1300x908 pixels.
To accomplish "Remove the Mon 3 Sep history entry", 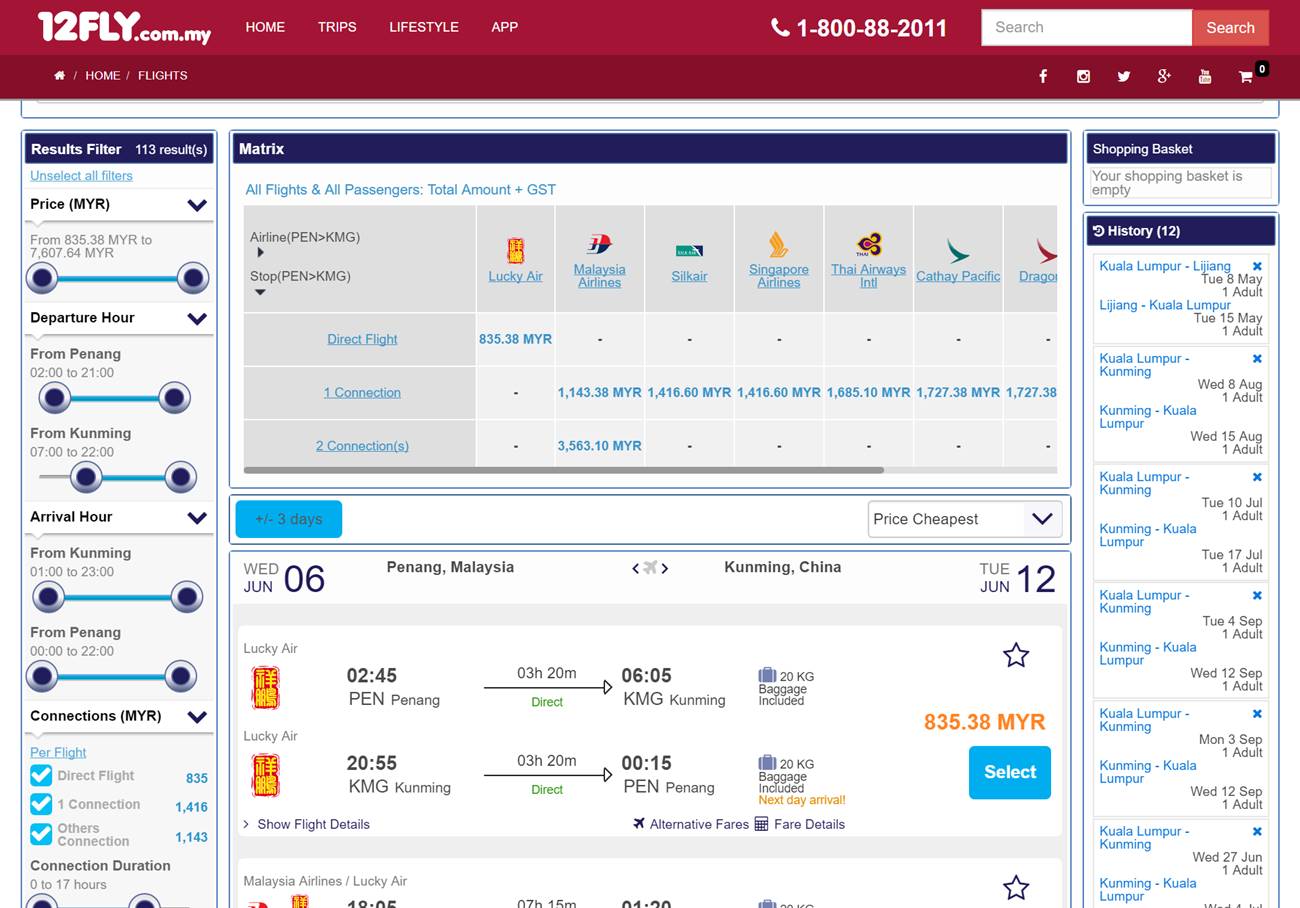I will point(1257,714).
